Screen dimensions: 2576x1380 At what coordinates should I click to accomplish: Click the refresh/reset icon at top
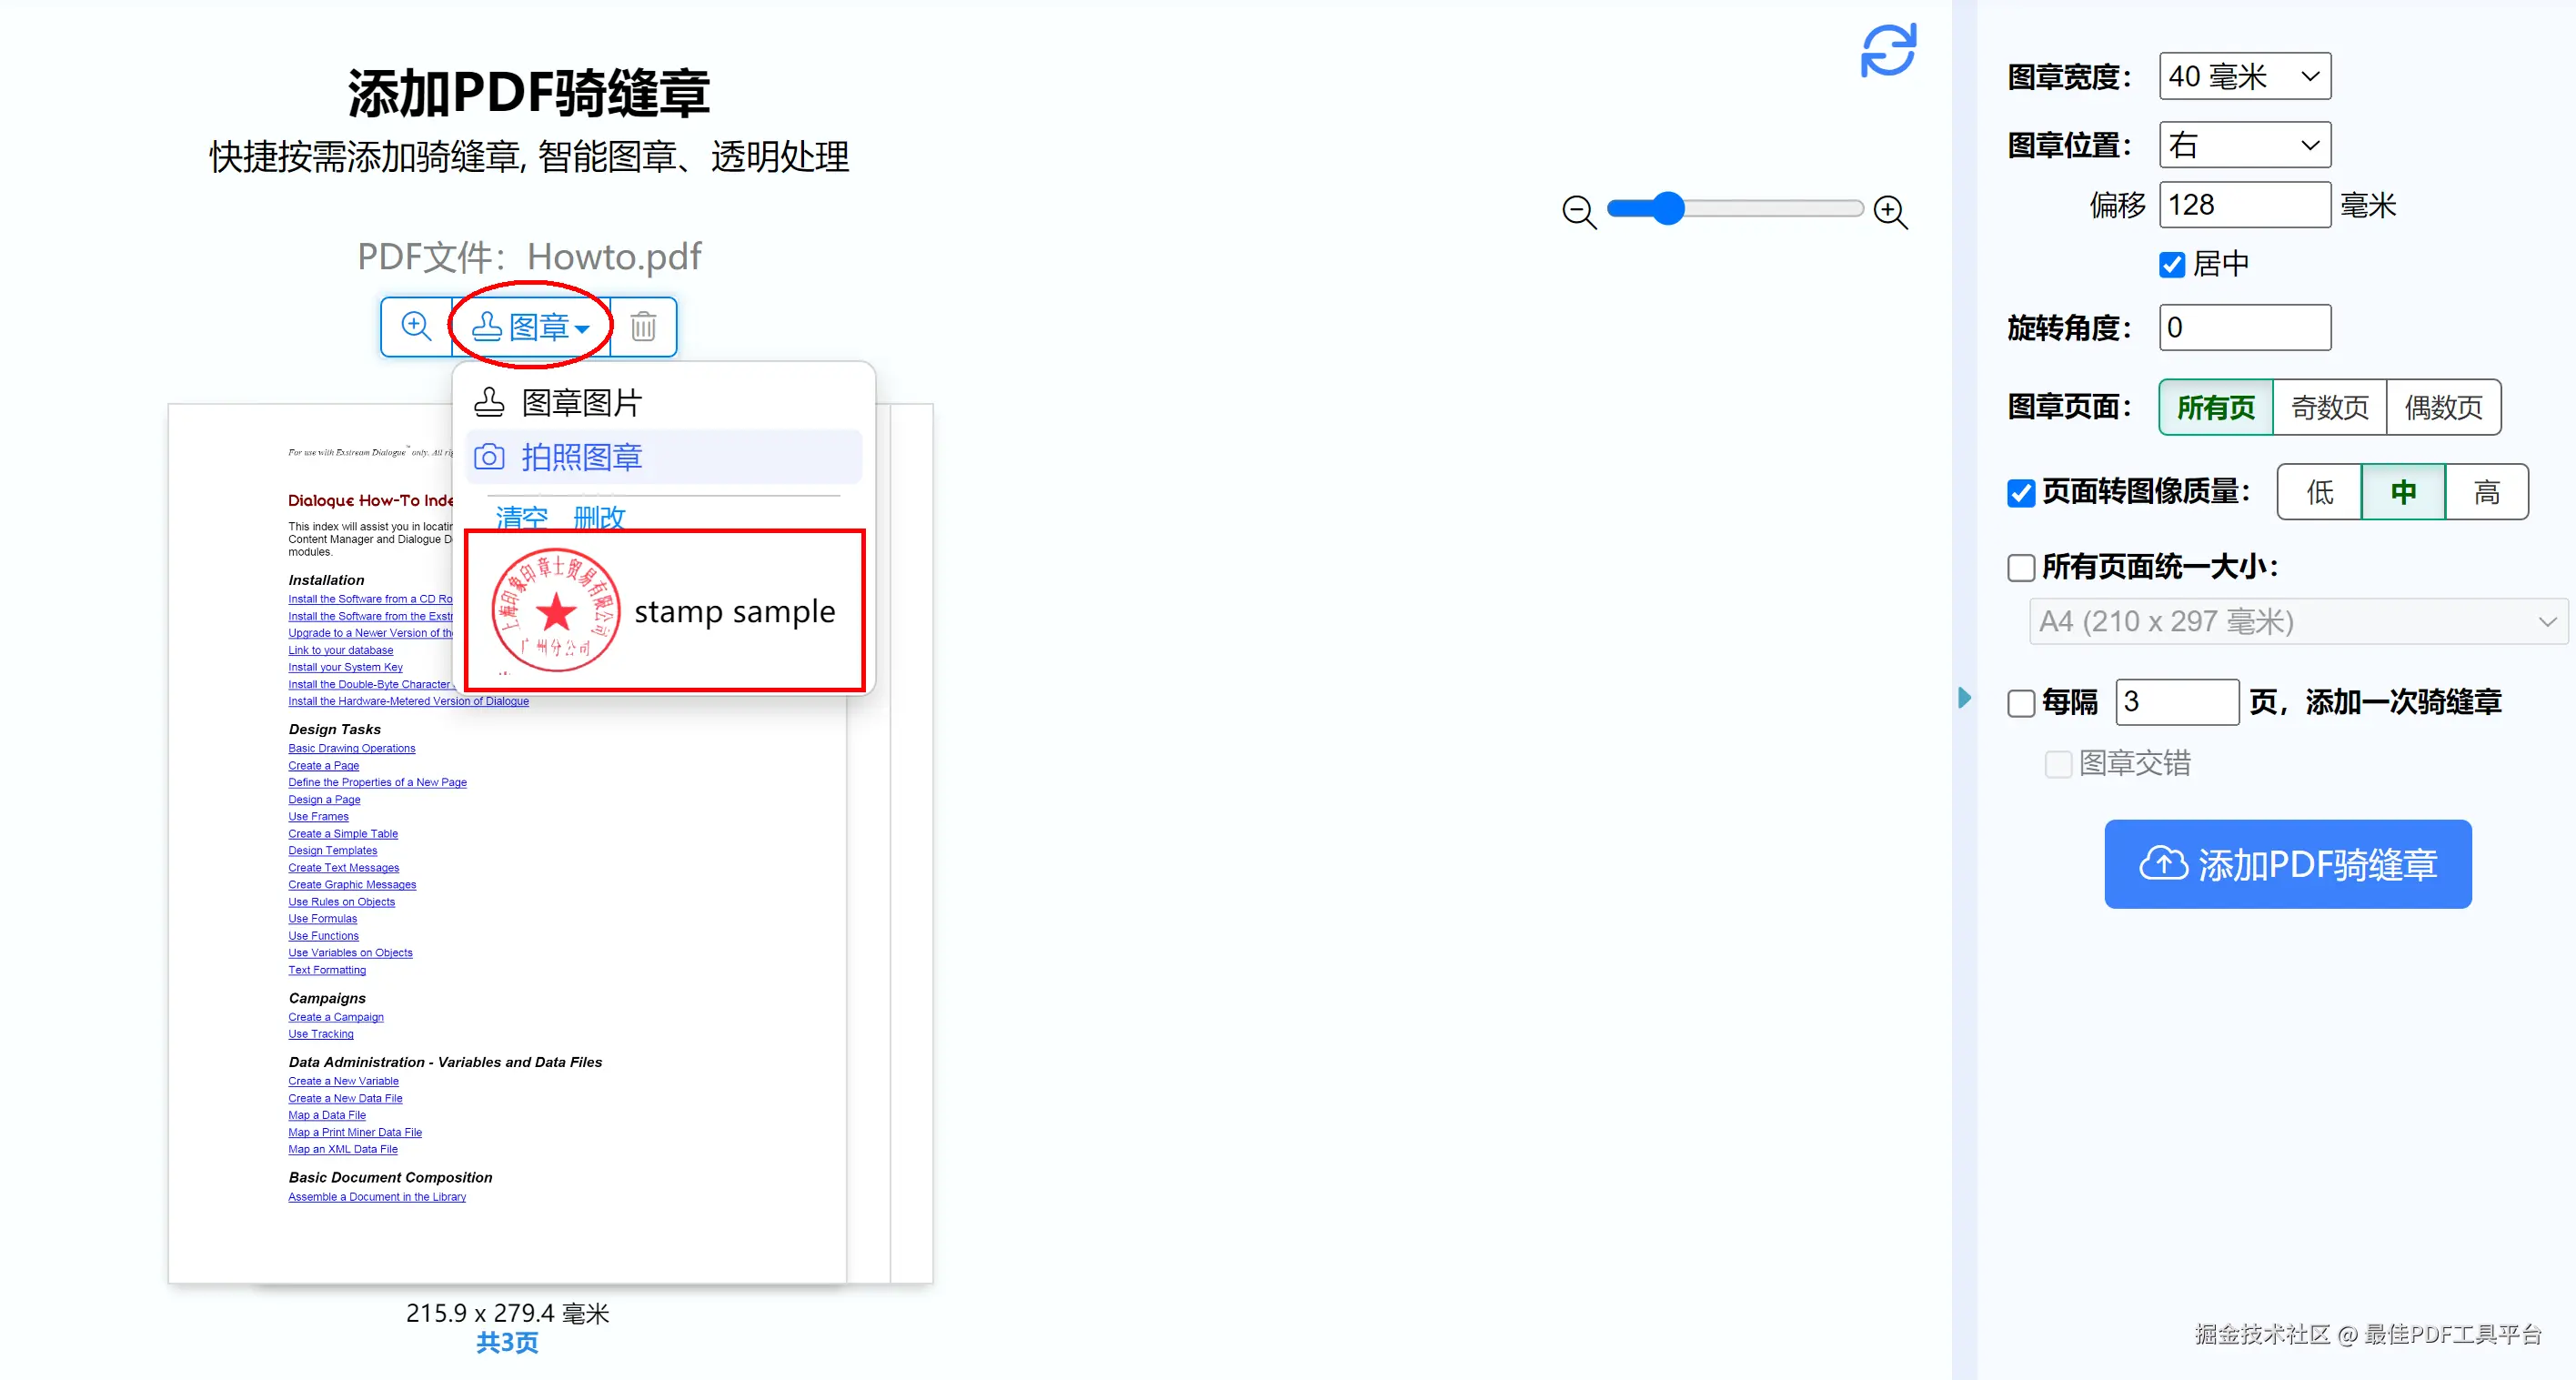(1887, 50)
